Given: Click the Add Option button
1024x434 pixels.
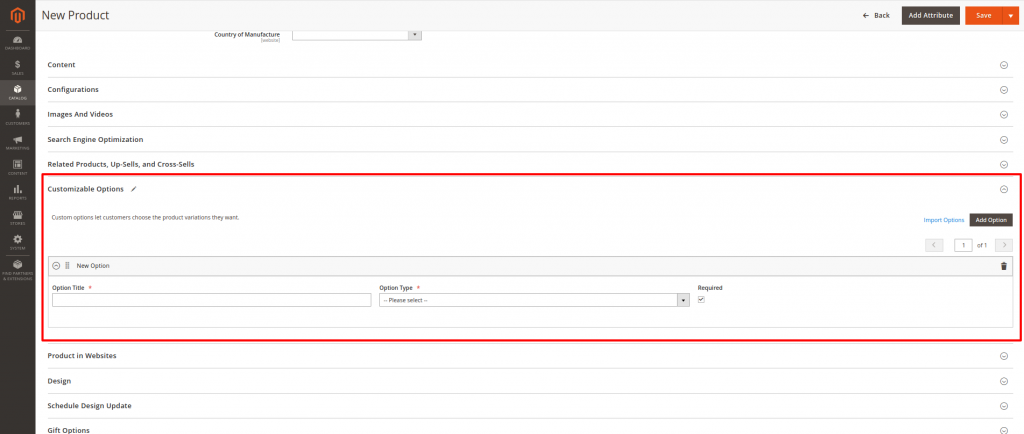Looking at the screenshot, I should click(x=991, y=220).
